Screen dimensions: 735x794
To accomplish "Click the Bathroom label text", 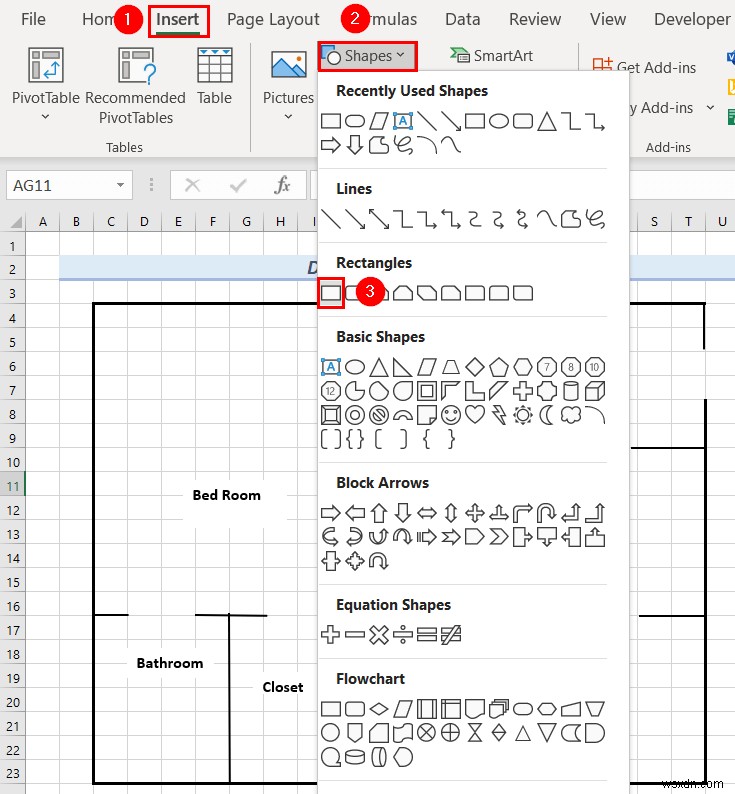I will click(x=170, y=663).
